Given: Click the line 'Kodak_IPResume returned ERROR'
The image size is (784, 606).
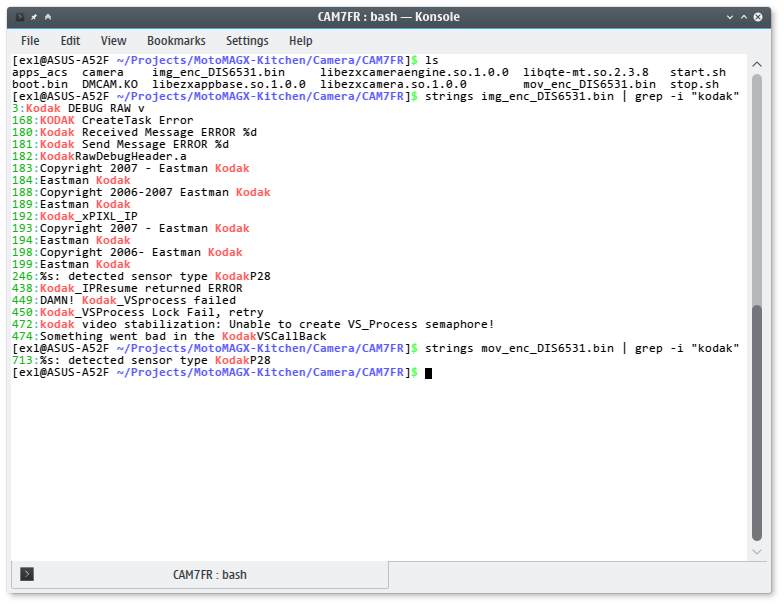Looking at the screenshot, I should pos(128,288).
